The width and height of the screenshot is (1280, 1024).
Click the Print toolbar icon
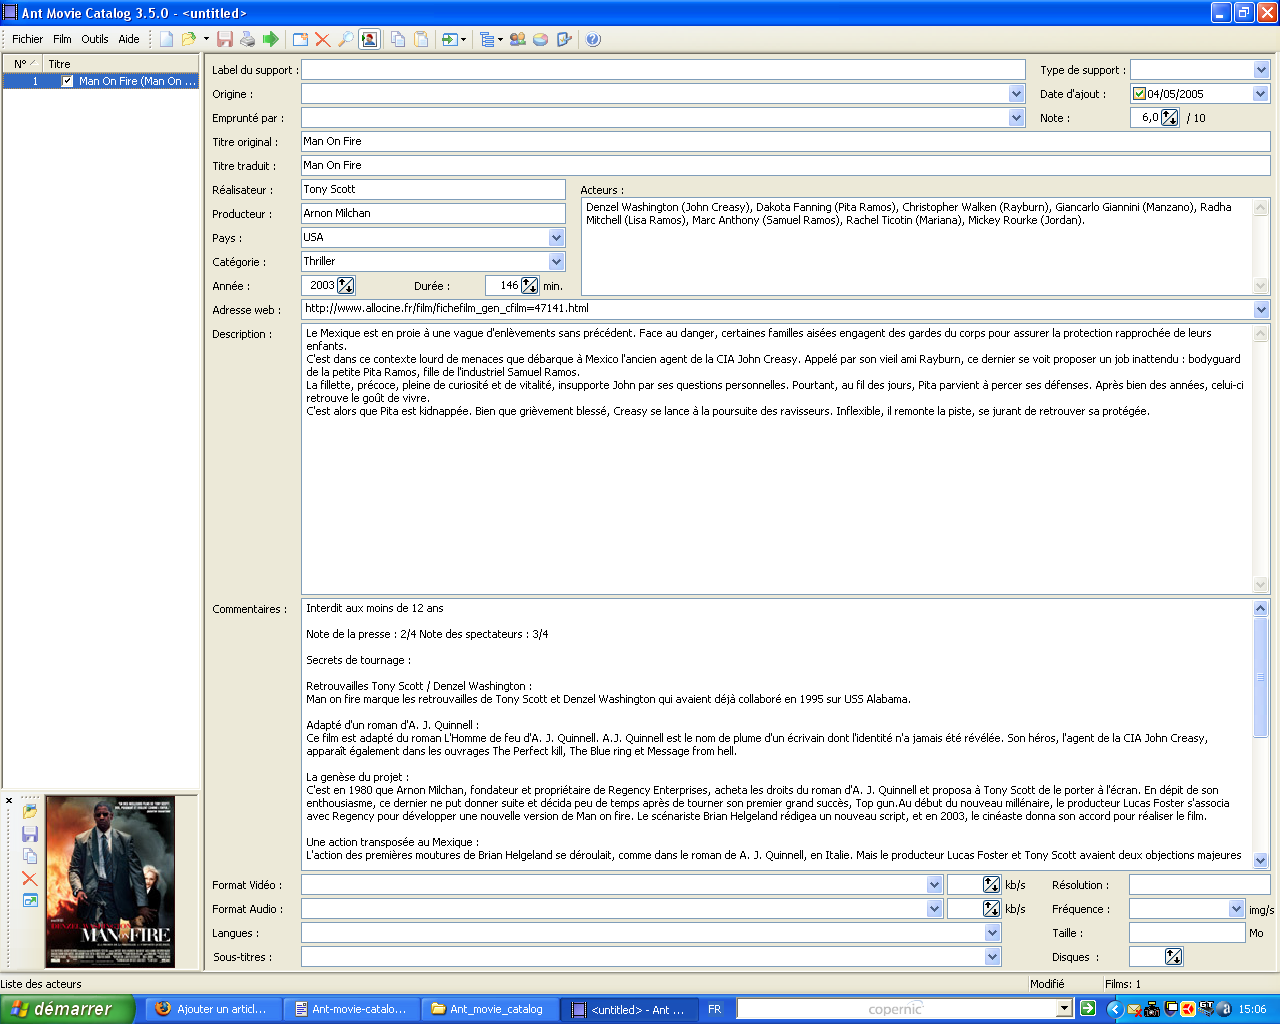tap(247, 39)
